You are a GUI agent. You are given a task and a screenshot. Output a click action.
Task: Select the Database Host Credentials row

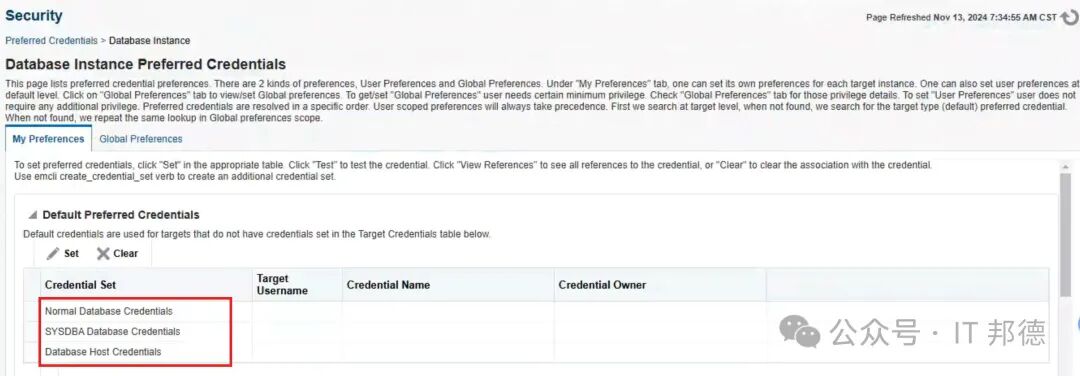tap(537, 351)
